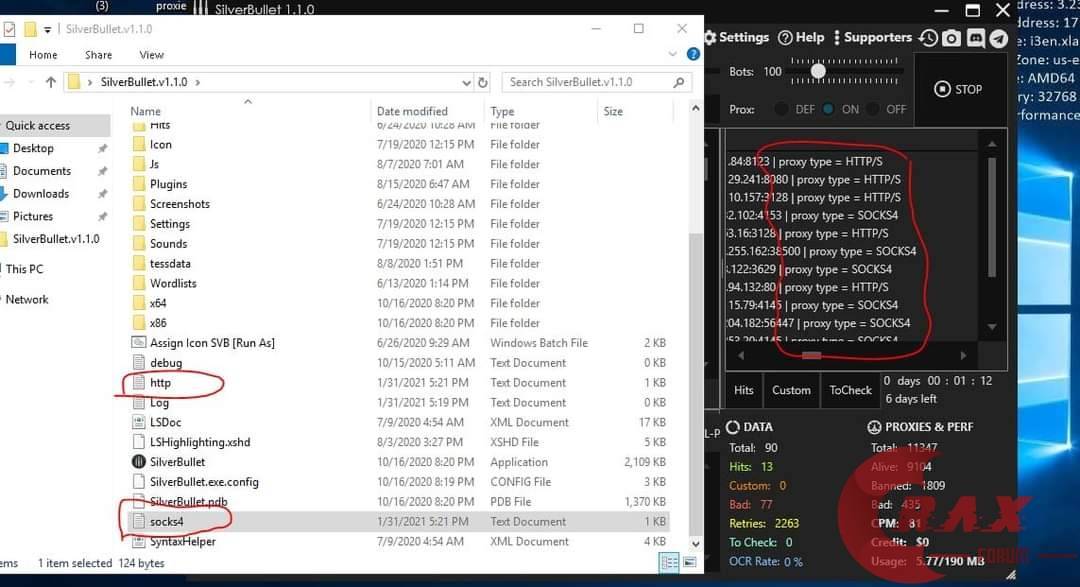The height and width of the screenshot is (587, 1080).
Task: Select the http text file icon
Action: (x=138, y=382)
